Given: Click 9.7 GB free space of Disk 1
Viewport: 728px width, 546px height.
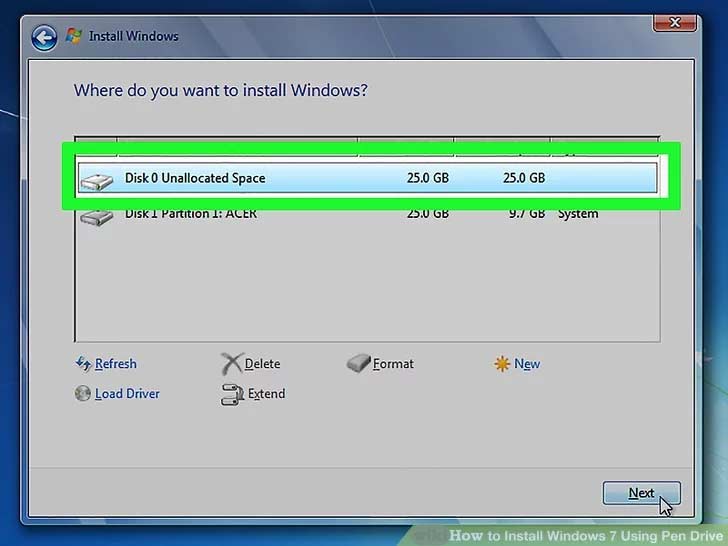Looking at the screenshot, I should [x=527, y=214].
